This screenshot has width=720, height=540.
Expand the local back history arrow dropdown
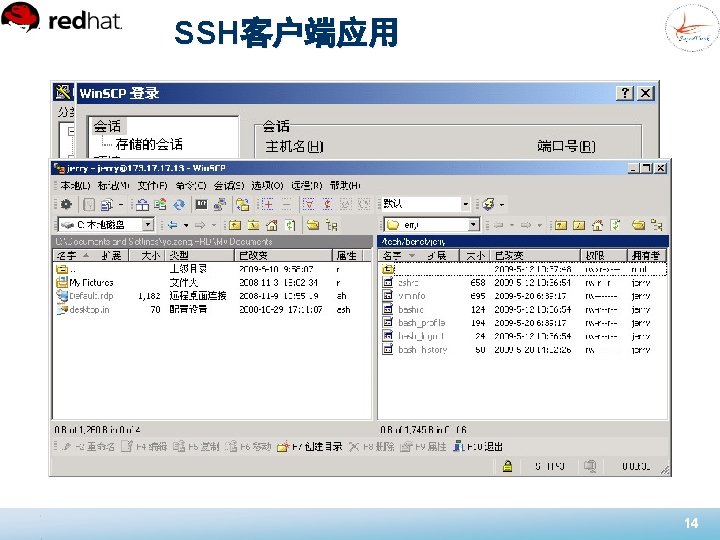pos(186,225)
